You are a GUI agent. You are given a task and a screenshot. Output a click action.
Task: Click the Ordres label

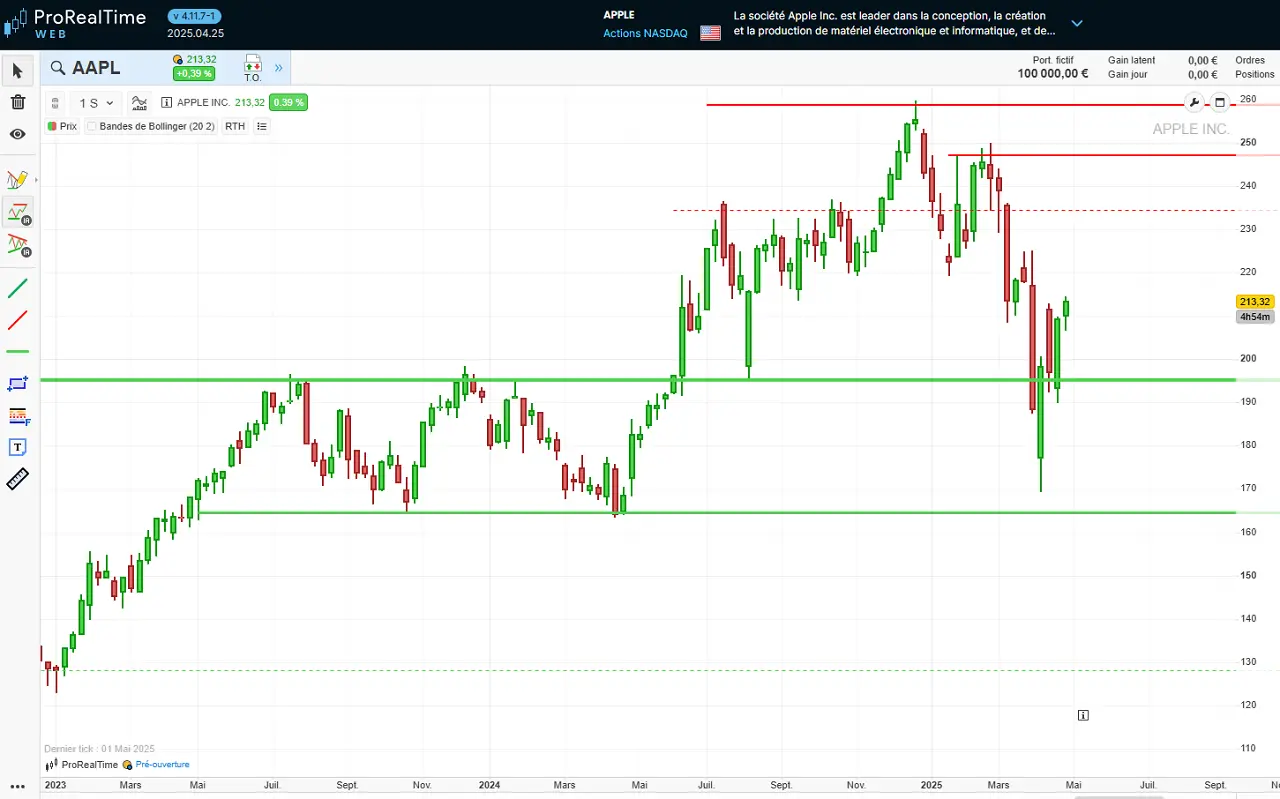click(1250, 60)
